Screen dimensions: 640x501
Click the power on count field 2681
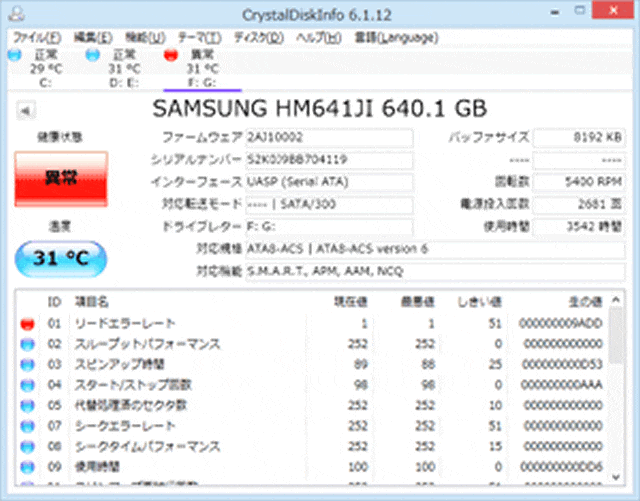[x=579, y=204]
